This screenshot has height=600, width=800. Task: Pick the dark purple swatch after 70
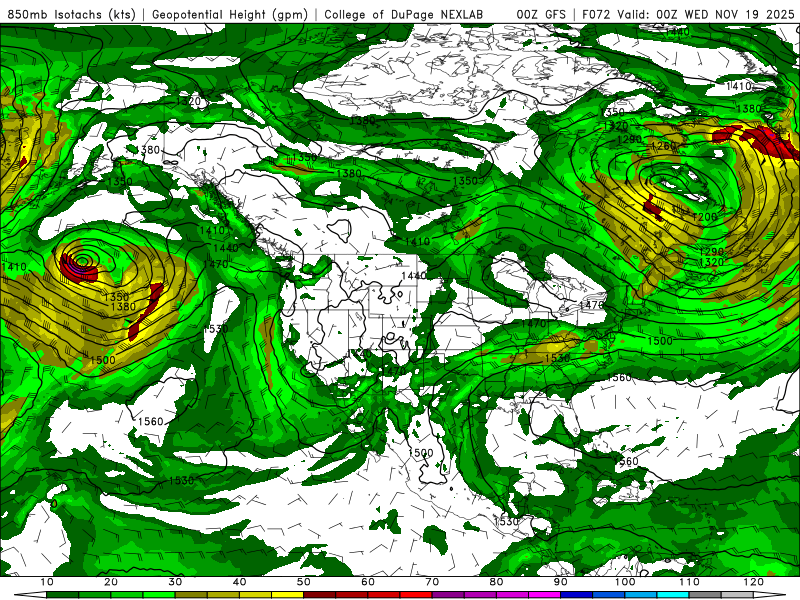pos(448,595)
